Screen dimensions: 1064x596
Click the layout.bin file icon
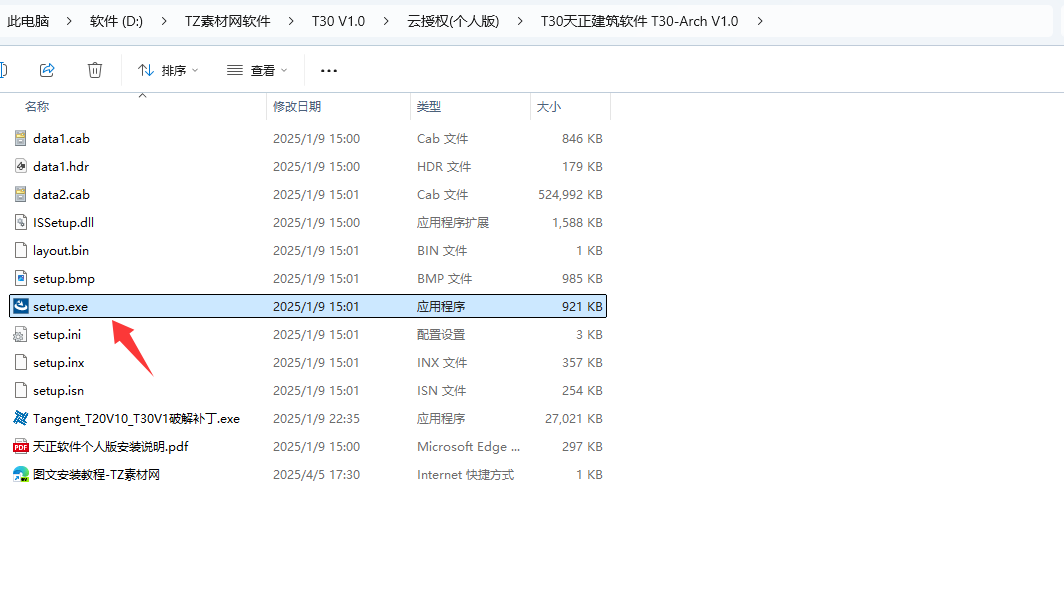pos(21,250)
